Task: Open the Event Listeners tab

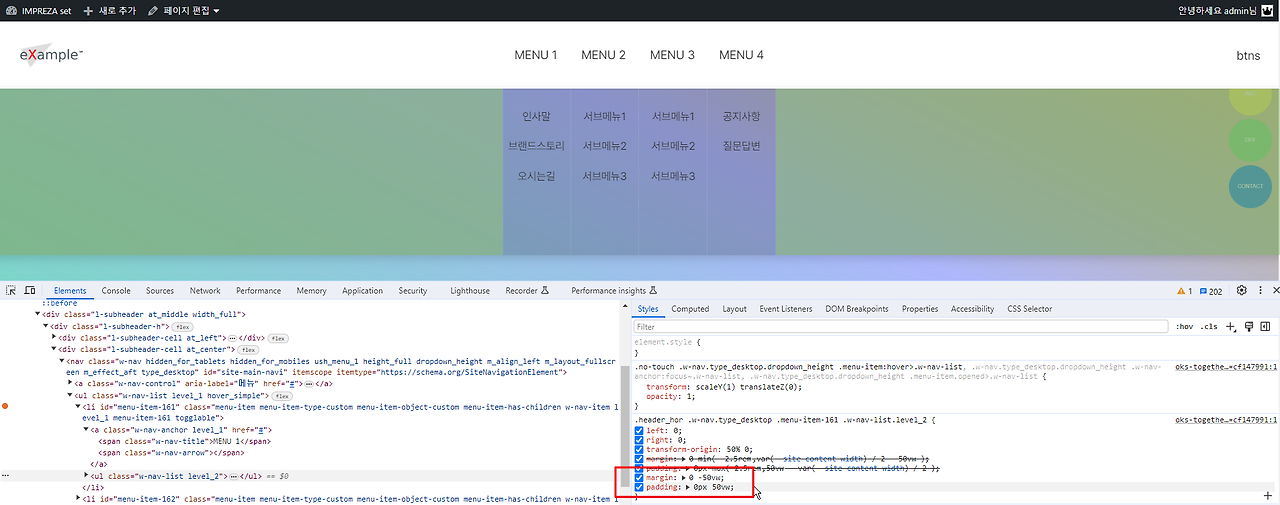Action: click(x=786, y=309)
